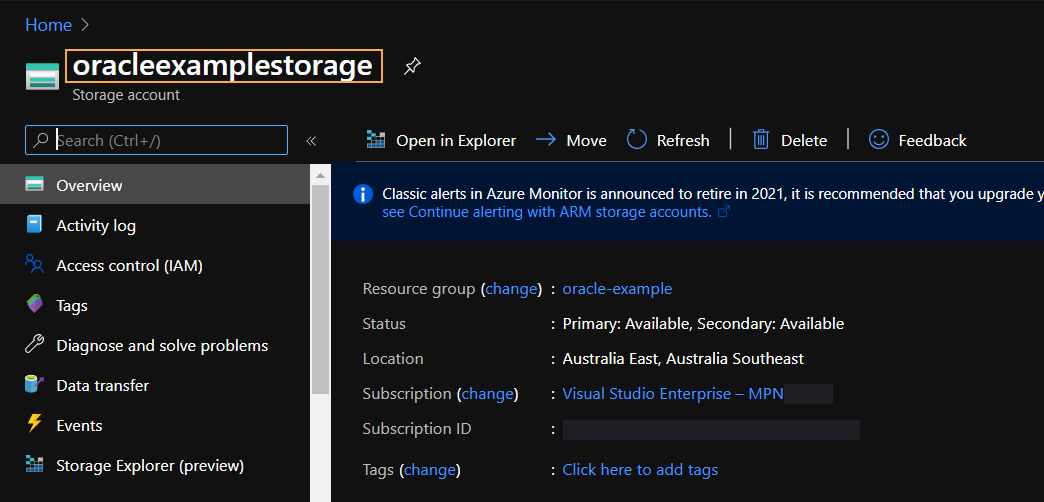Click Australia East, Australia Southeast location

683,358
